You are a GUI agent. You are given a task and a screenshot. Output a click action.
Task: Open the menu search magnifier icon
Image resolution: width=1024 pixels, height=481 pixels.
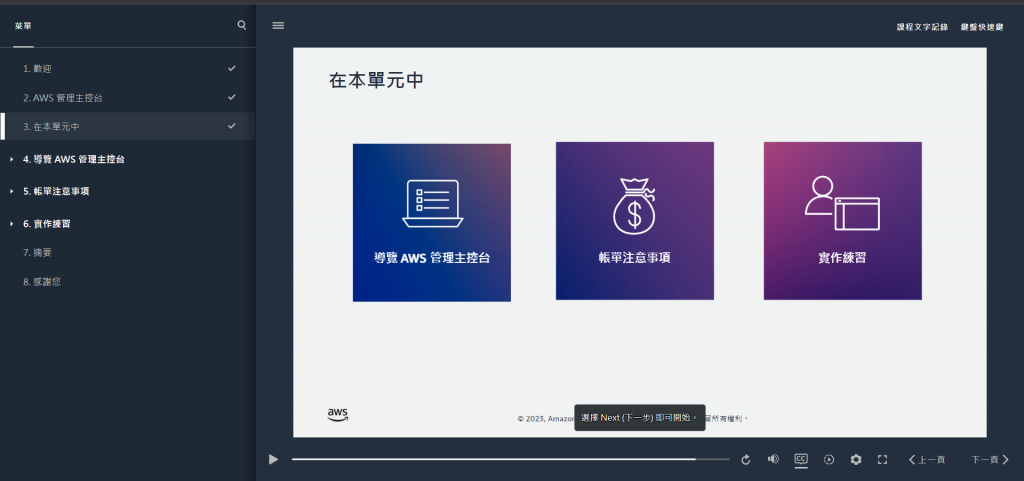(242, 25)
